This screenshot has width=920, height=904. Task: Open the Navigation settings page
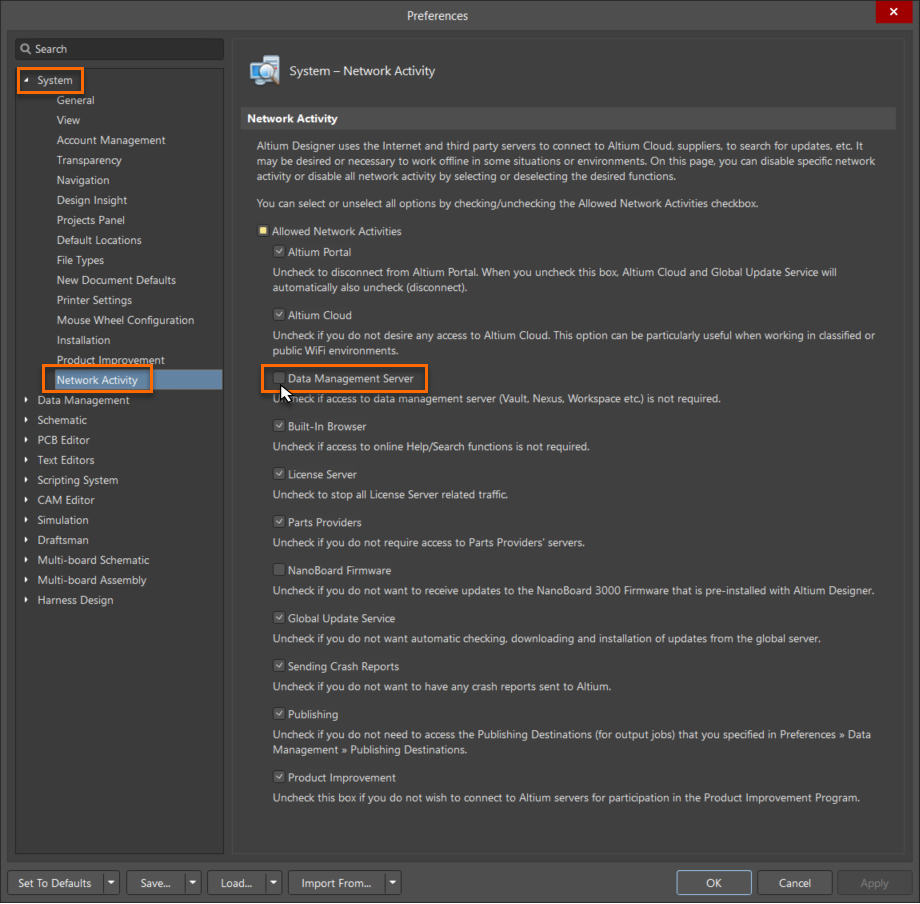pyautogui.click(x=83, y=180)
